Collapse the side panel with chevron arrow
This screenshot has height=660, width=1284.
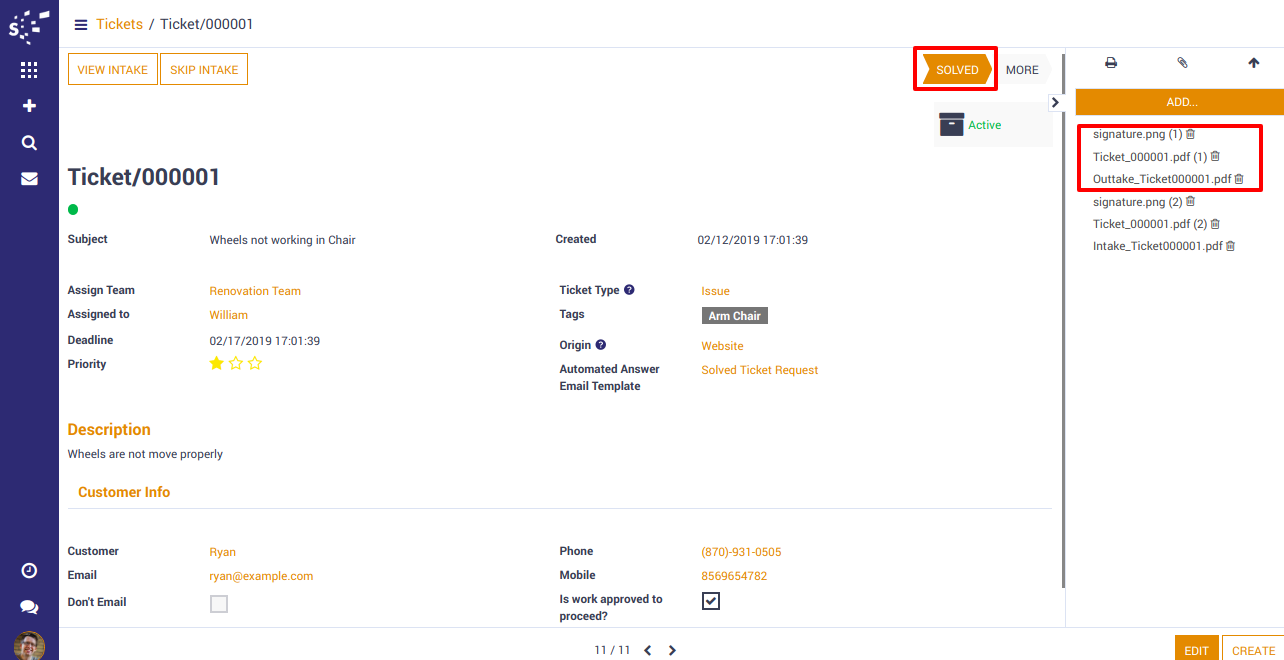(1055, 102)
